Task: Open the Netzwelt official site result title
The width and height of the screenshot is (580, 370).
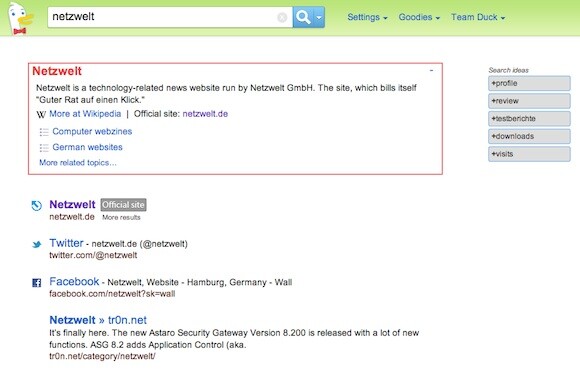Action: [x=72, y=204]
